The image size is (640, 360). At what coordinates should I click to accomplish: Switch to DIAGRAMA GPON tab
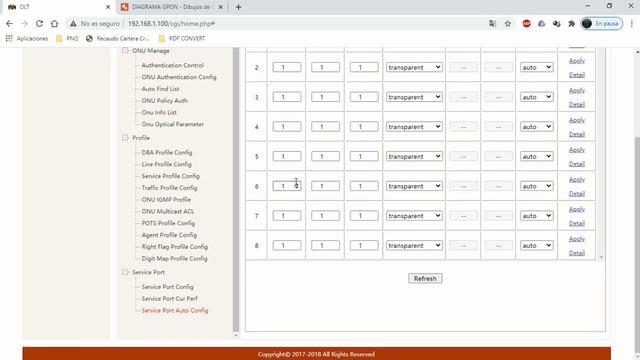coord(171,7)
